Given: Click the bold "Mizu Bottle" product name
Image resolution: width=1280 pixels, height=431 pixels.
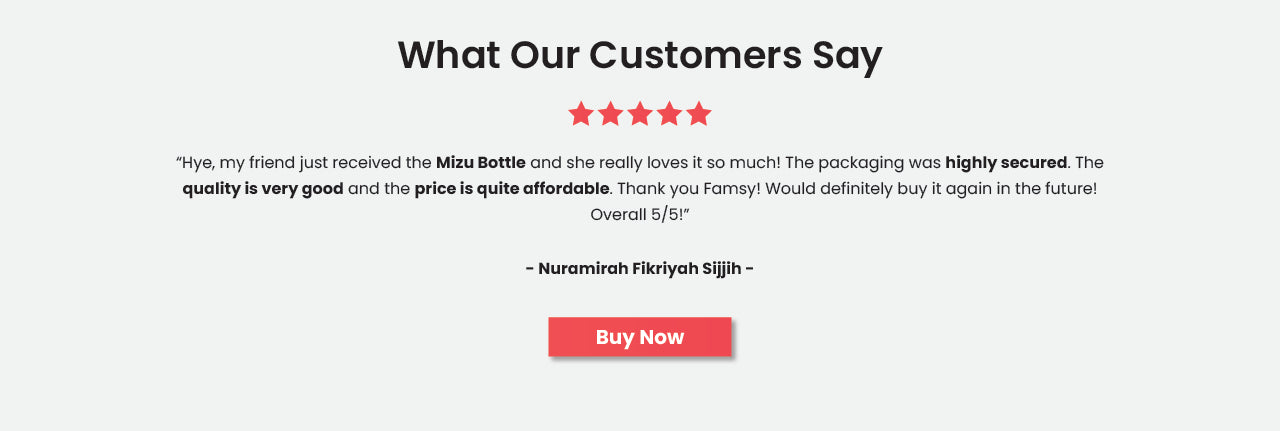Looking at the screenshot, I should tap(480, 162).
